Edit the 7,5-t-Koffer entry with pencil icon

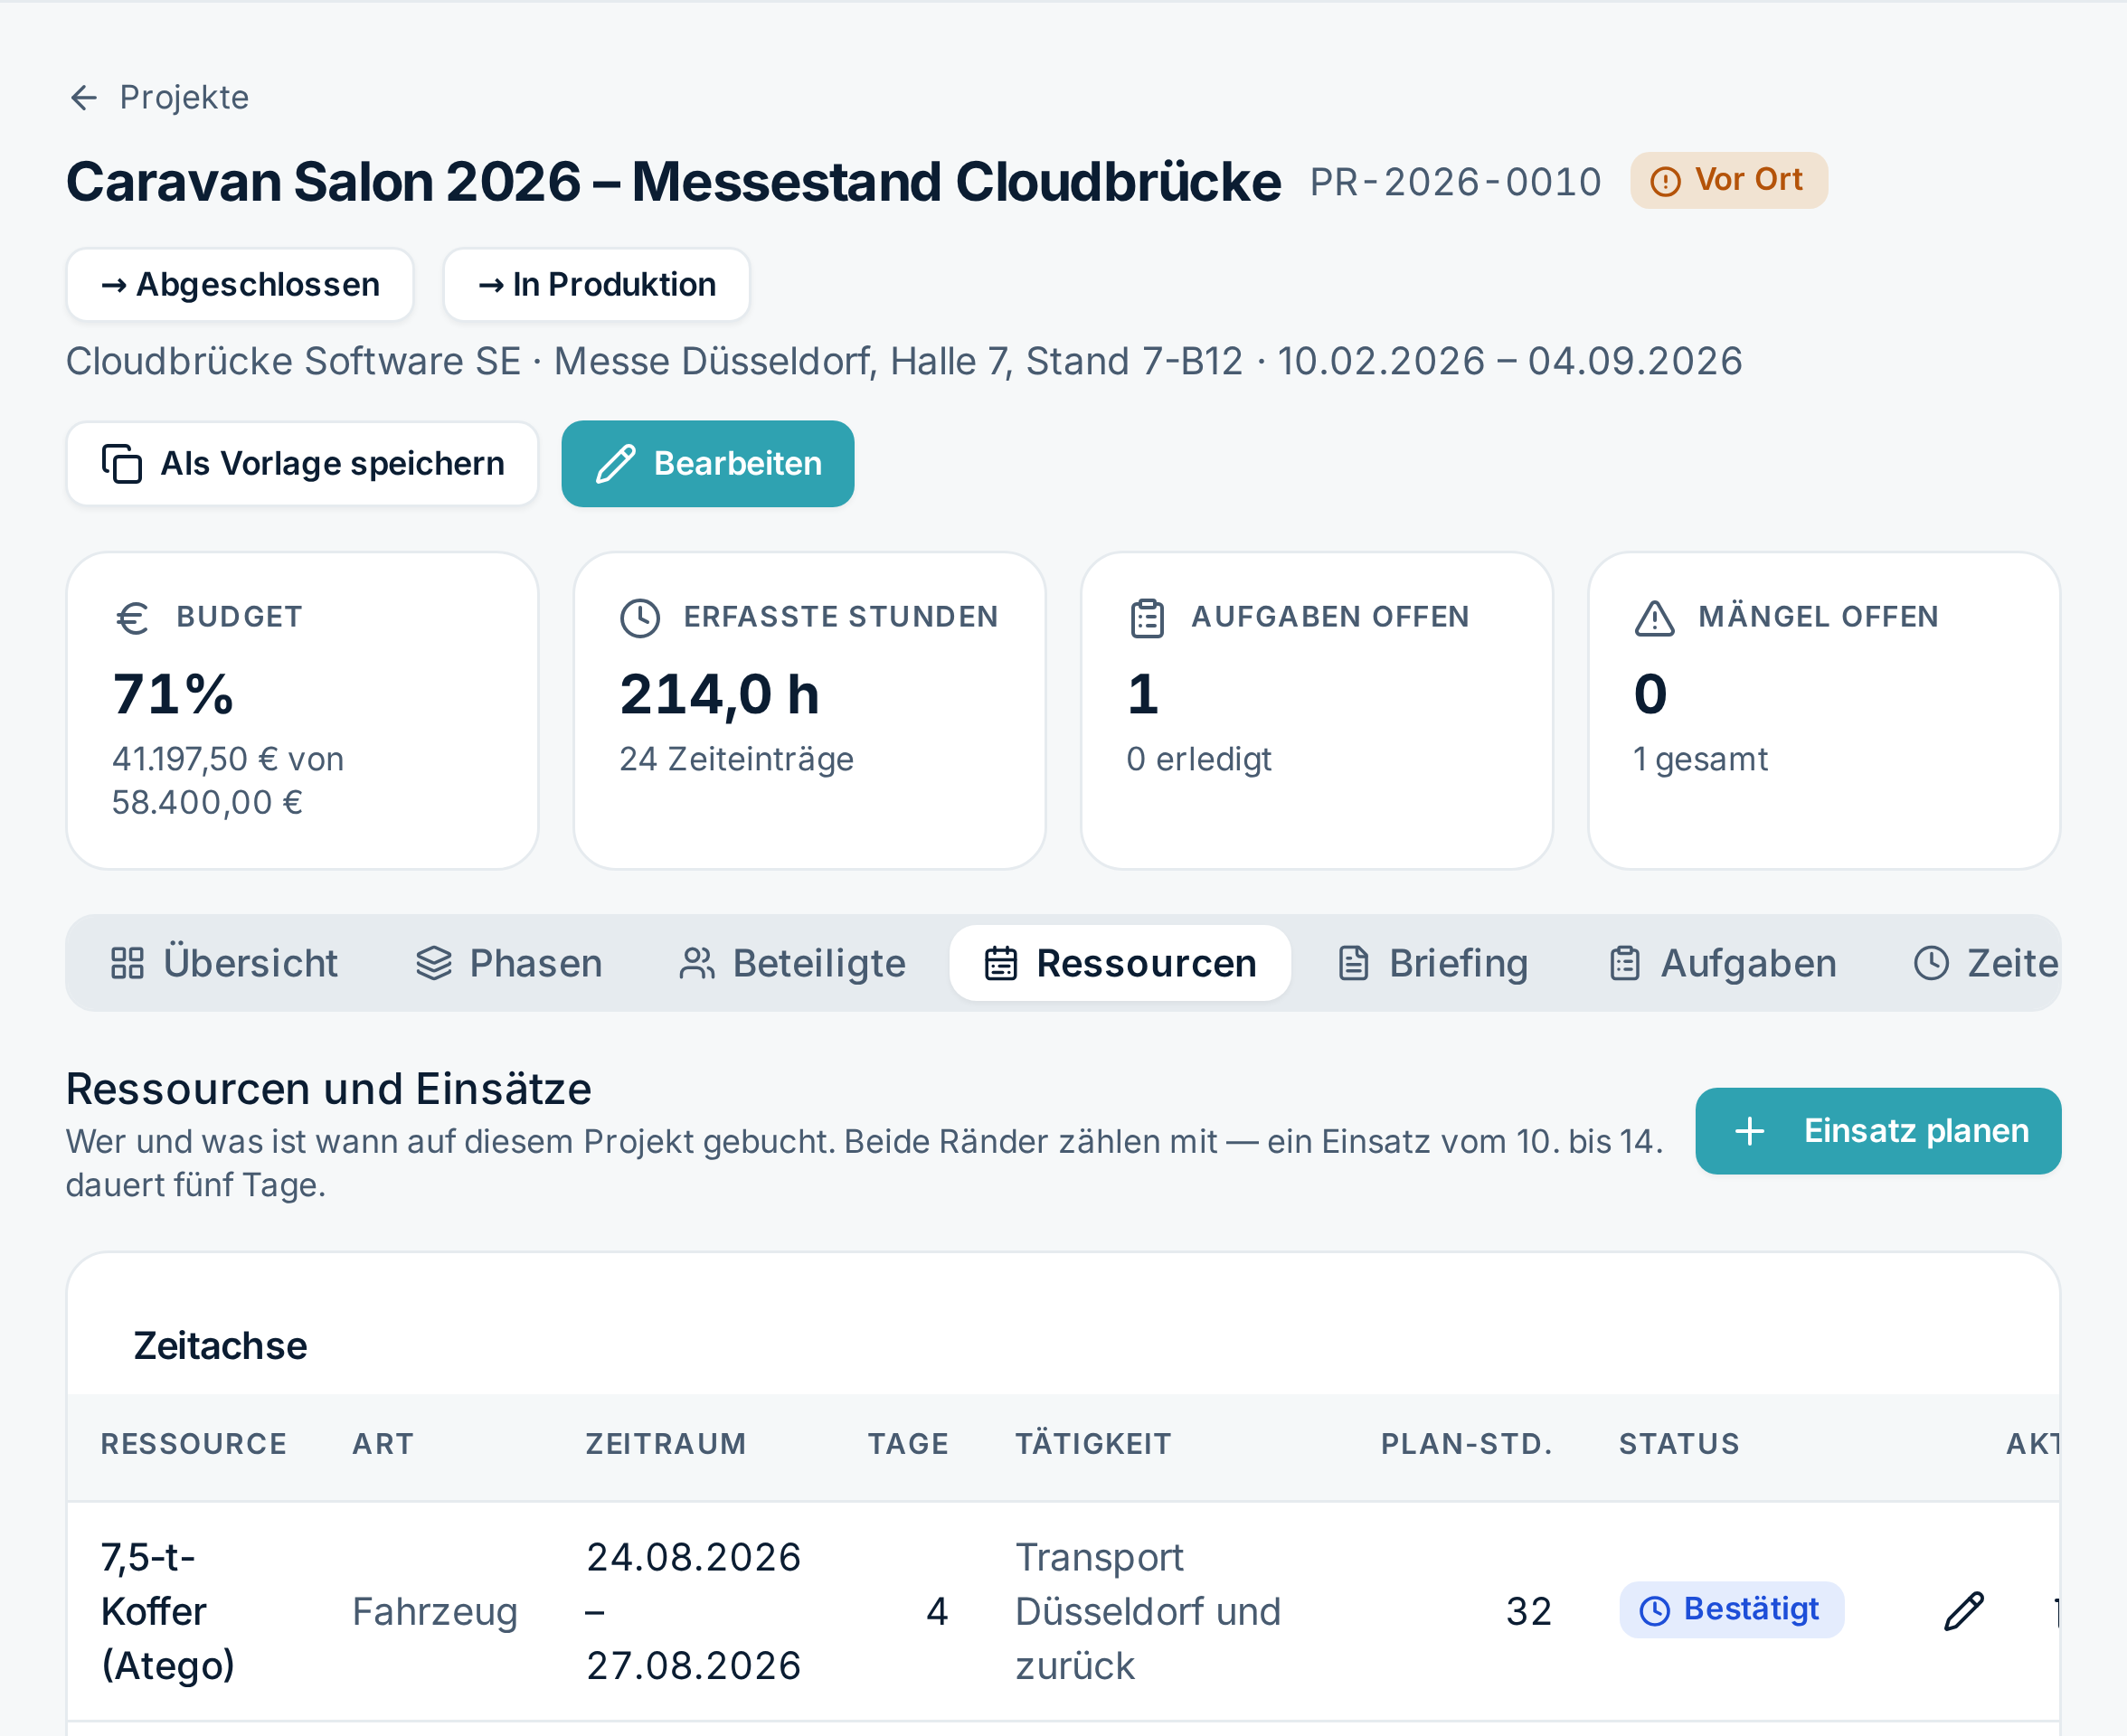click(1964, 1611)
